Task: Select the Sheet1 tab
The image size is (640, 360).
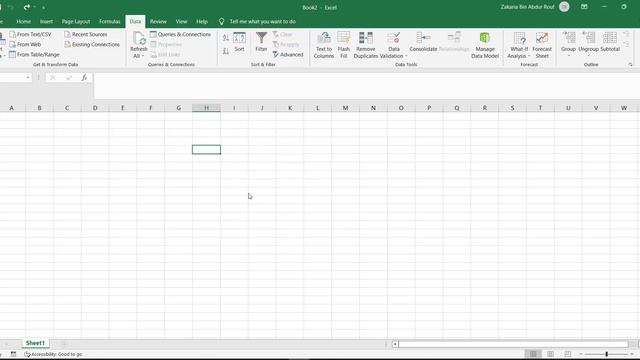Action: [x=35, y=343]
